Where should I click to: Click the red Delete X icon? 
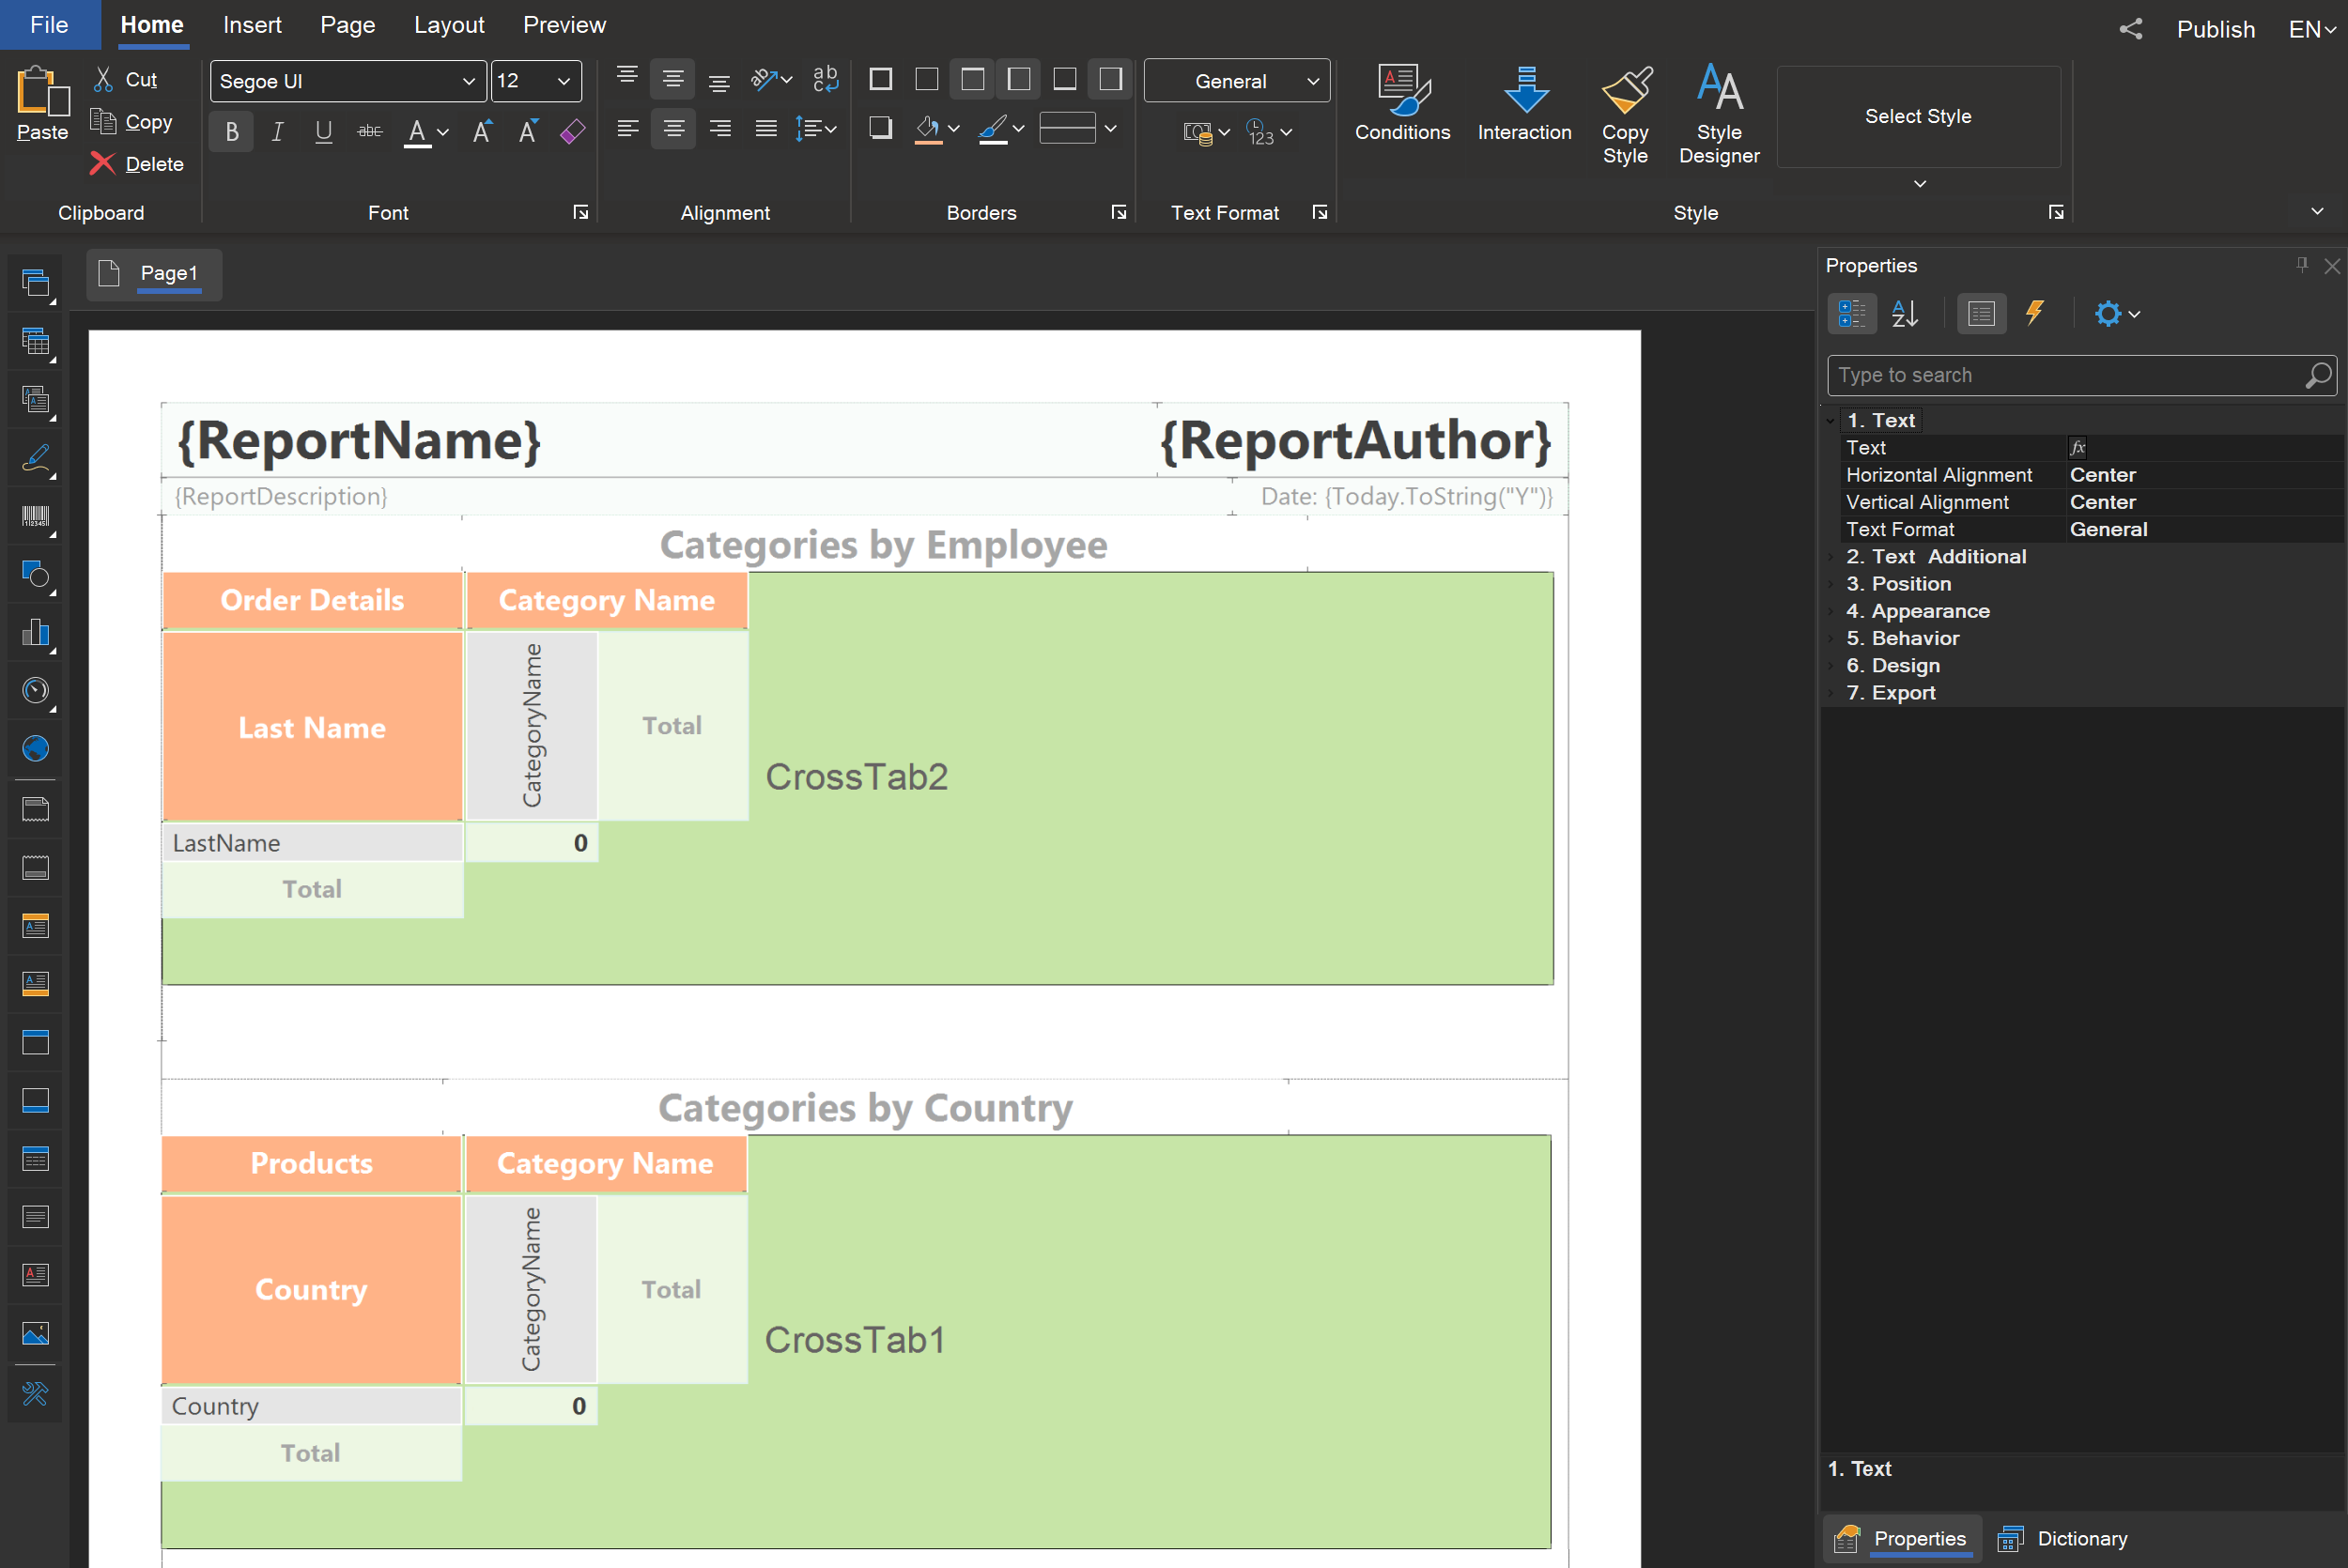[102, 163]
